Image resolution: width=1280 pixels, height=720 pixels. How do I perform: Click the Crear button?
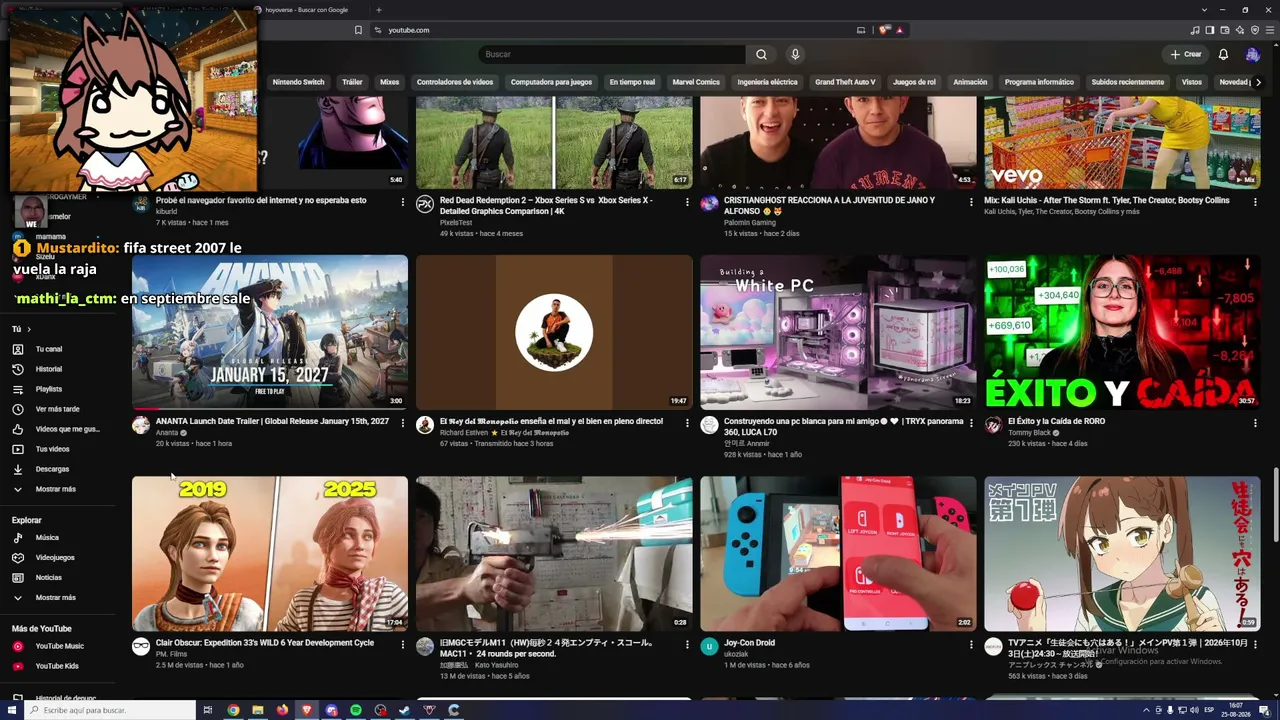[1185, 54]
